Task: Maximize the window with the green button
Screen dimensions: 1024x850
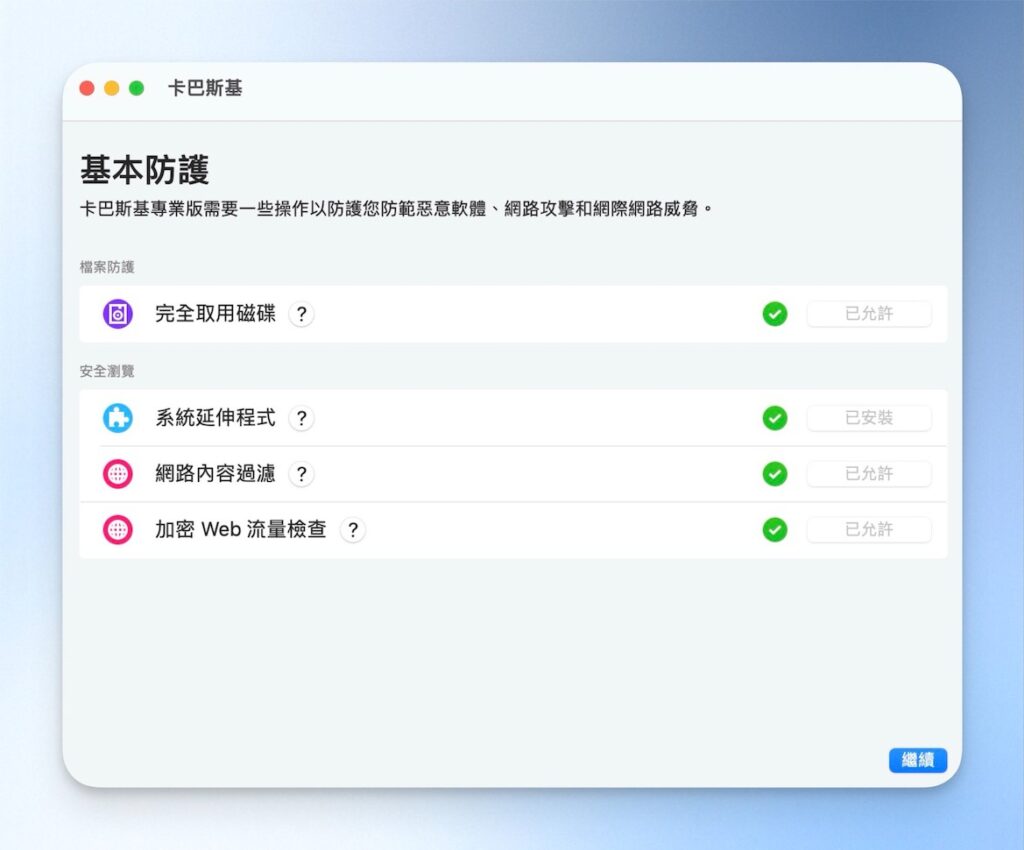Action: pyautogui.click(x=136, y=88)
